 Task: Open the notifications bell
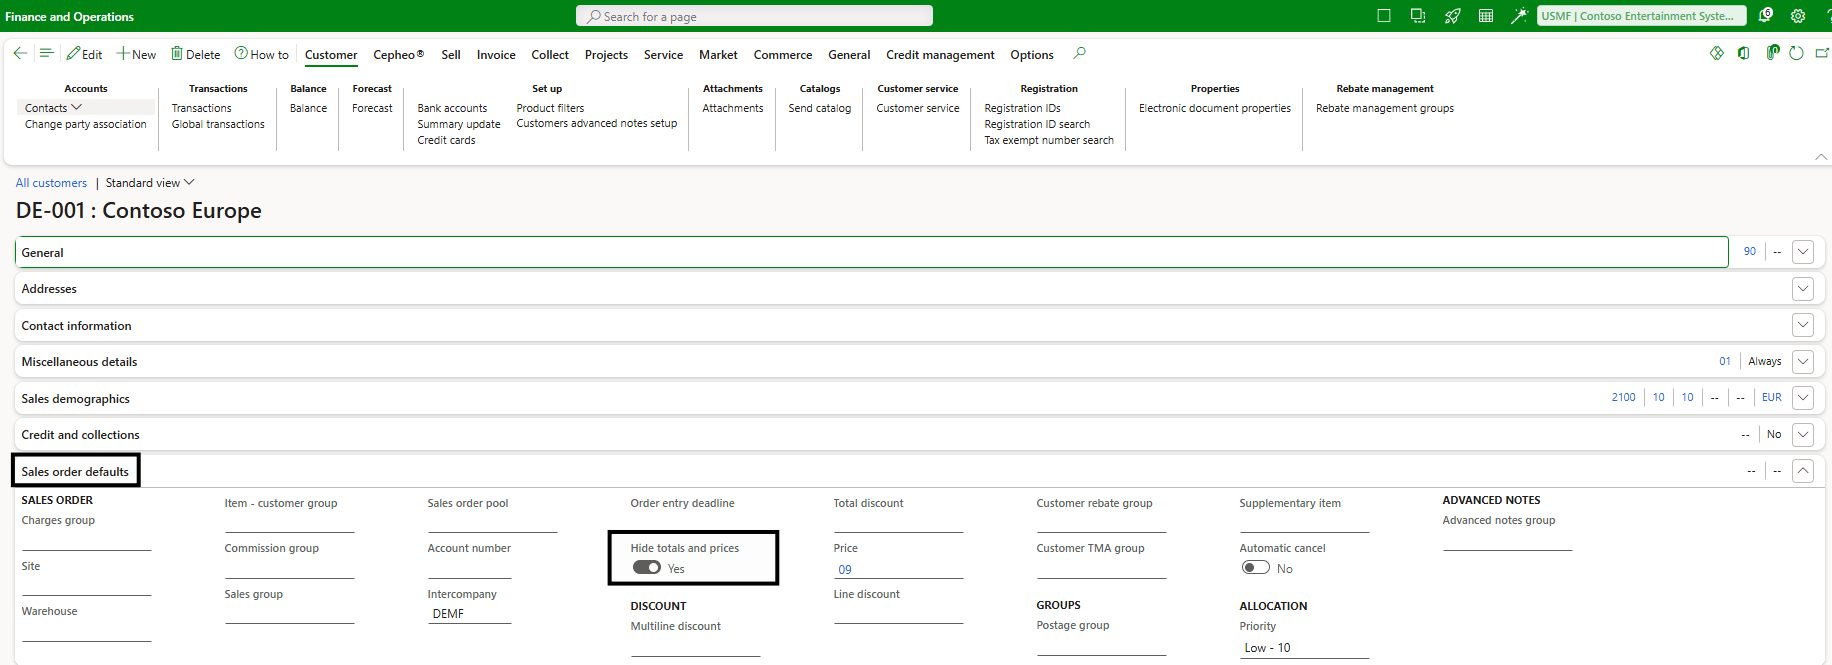point(1765,16)
